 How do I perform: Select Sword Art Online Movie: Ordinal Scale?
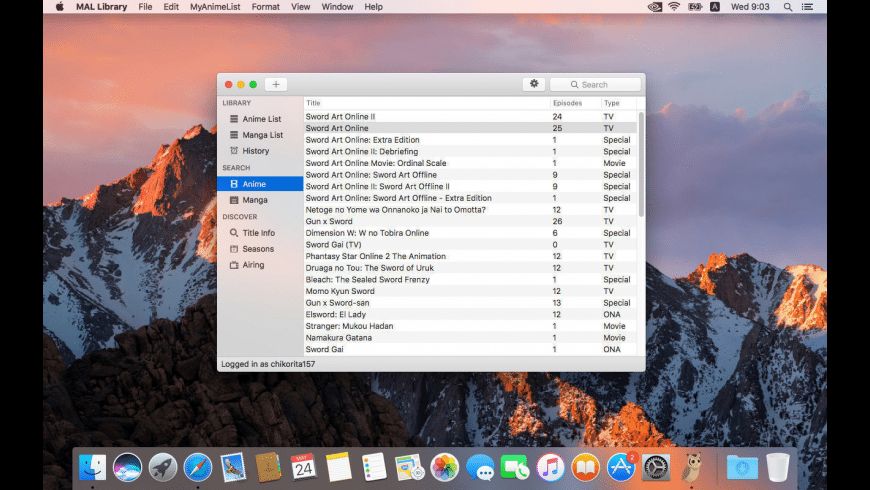tap(471, 163)
